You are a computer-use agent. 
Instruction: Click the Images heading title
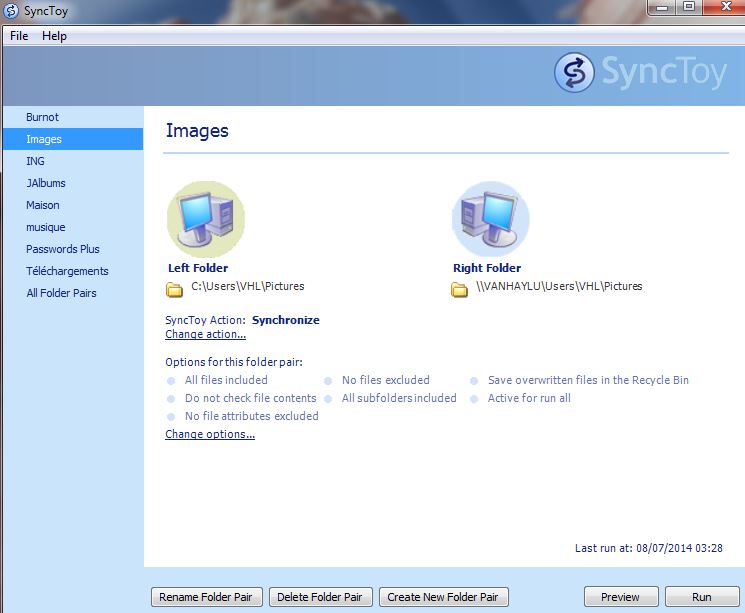(197, 131)
